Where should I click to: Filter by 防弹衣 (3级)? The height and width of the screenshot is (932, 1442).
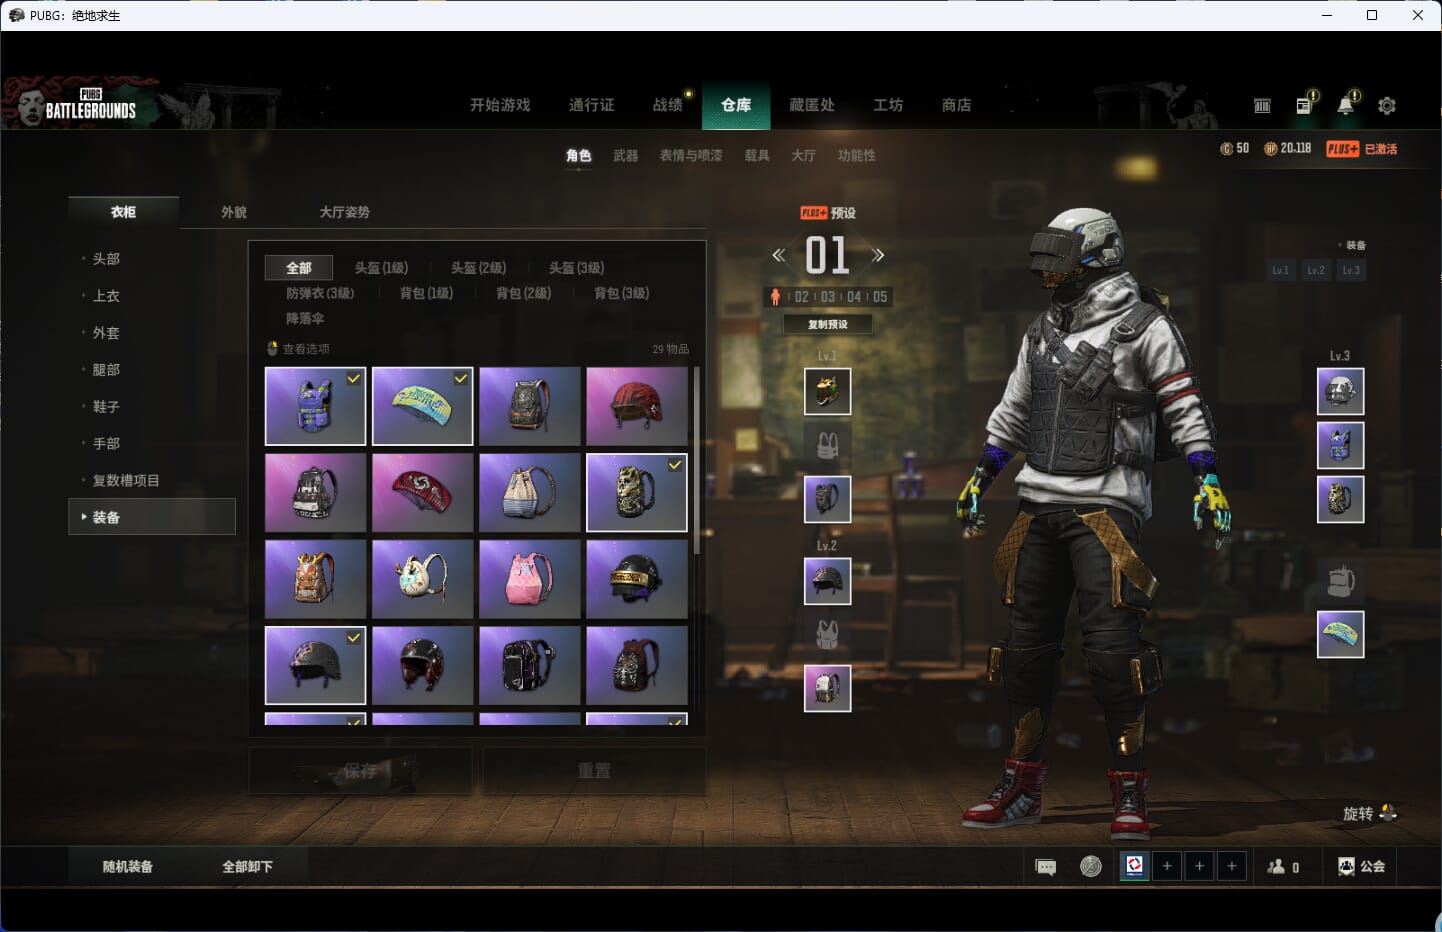tap(320, 293)
